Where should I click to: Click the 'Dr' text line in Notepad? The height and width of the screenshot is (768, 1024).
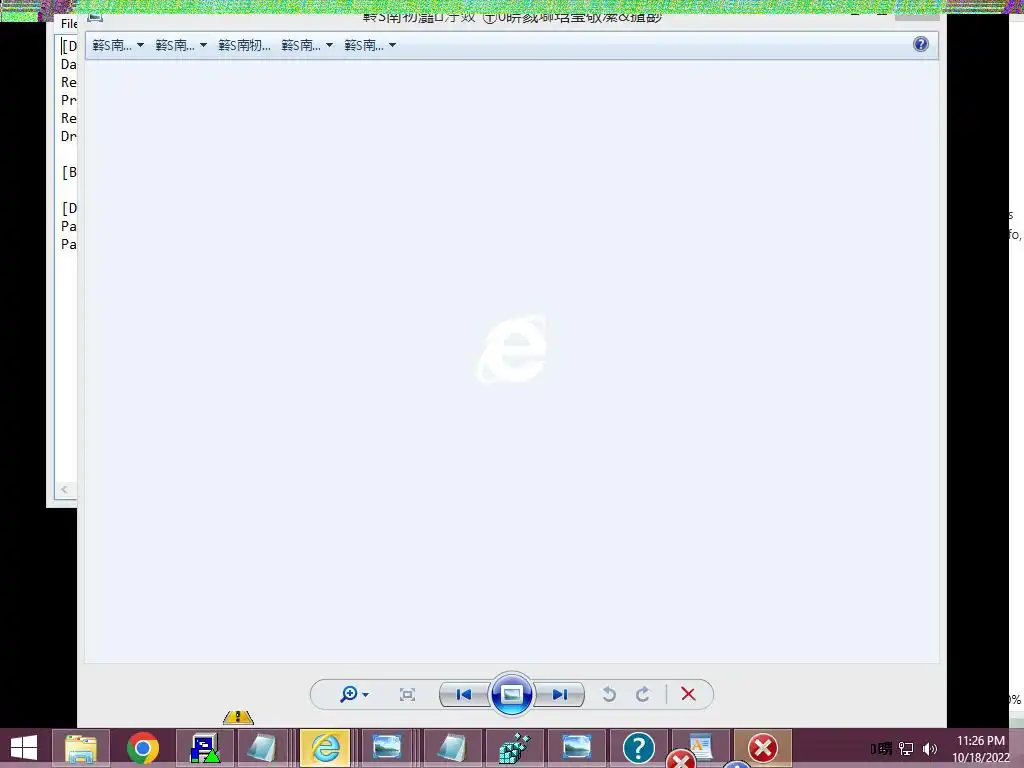(x=69, y=136)
